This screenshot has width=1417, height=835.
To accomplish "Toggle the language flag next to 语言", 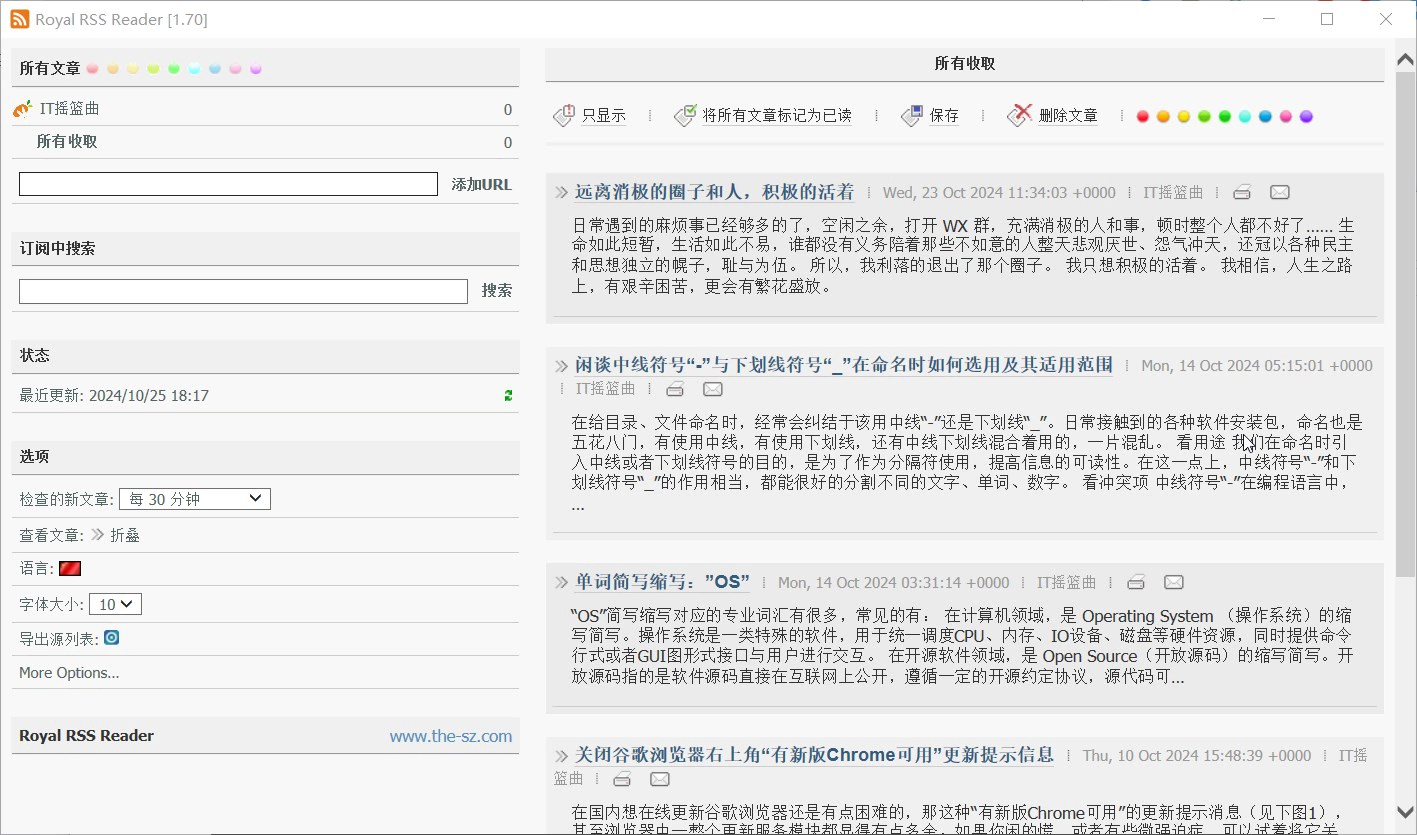I will (70, 568).
